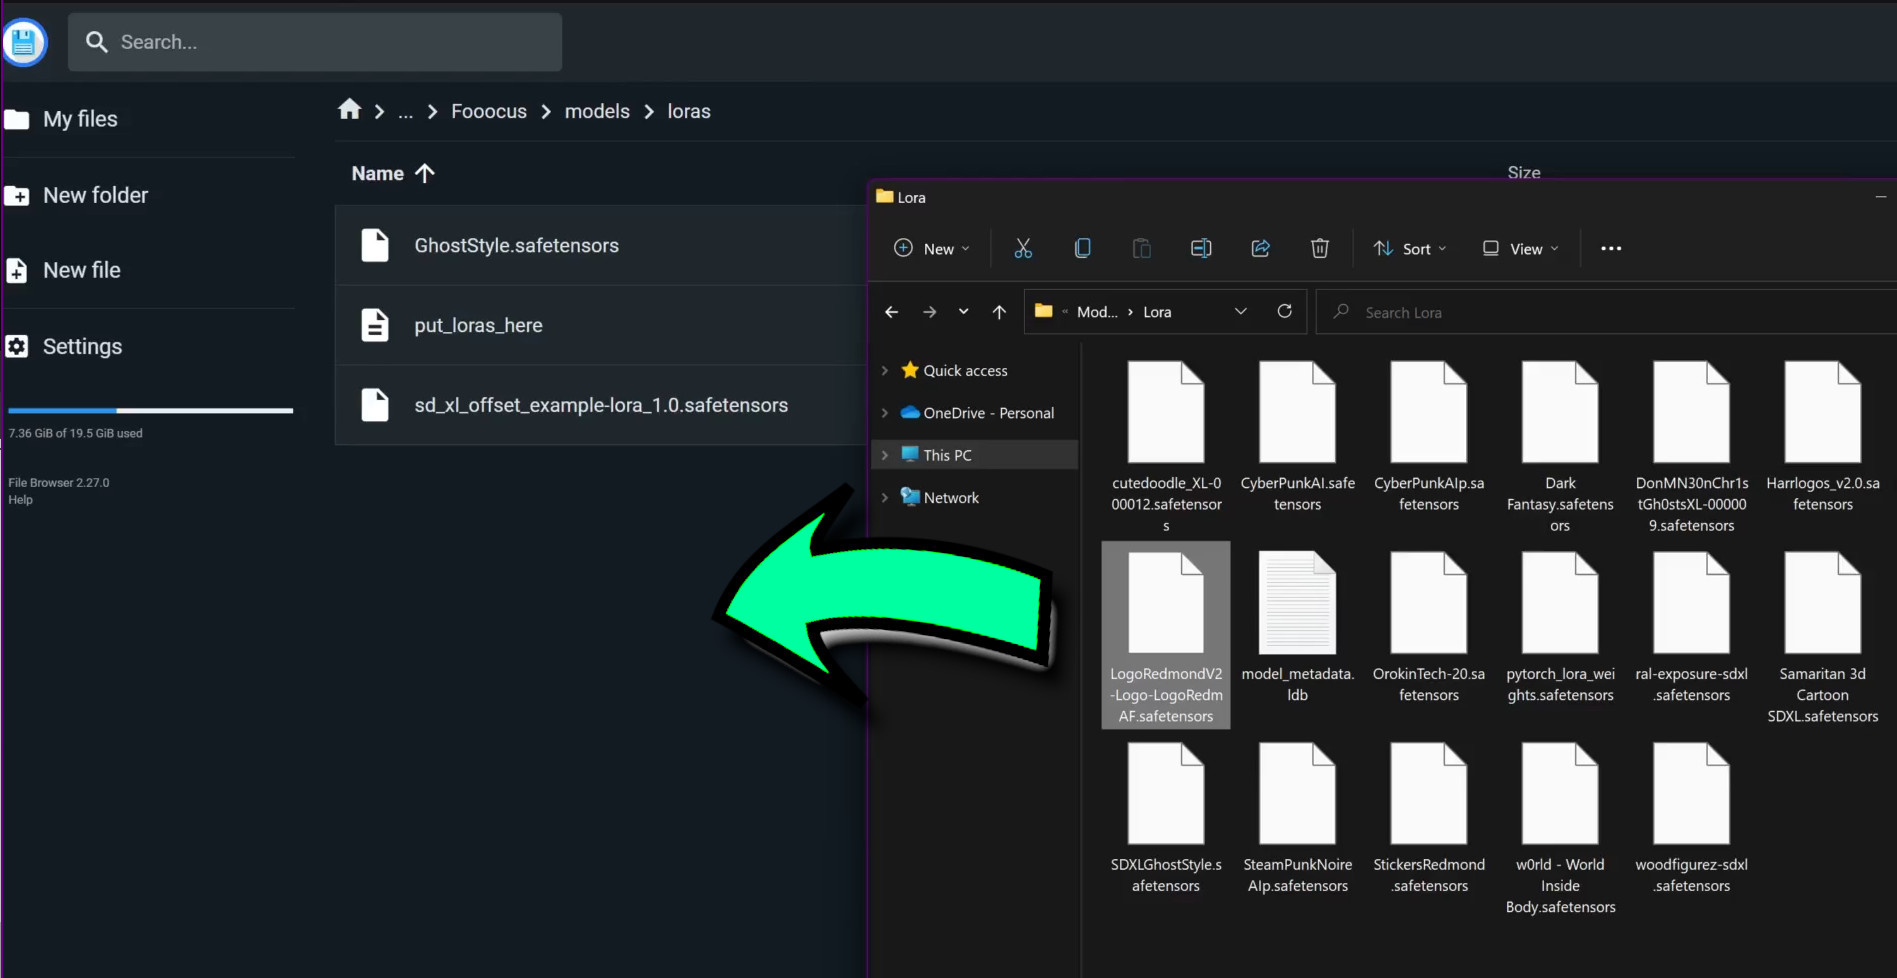Screen dimensions: 1897x978
Task: Select SteamPunkNoireAIp.safetensors file
Action: pyautogui.click(x=1298, y=818)
